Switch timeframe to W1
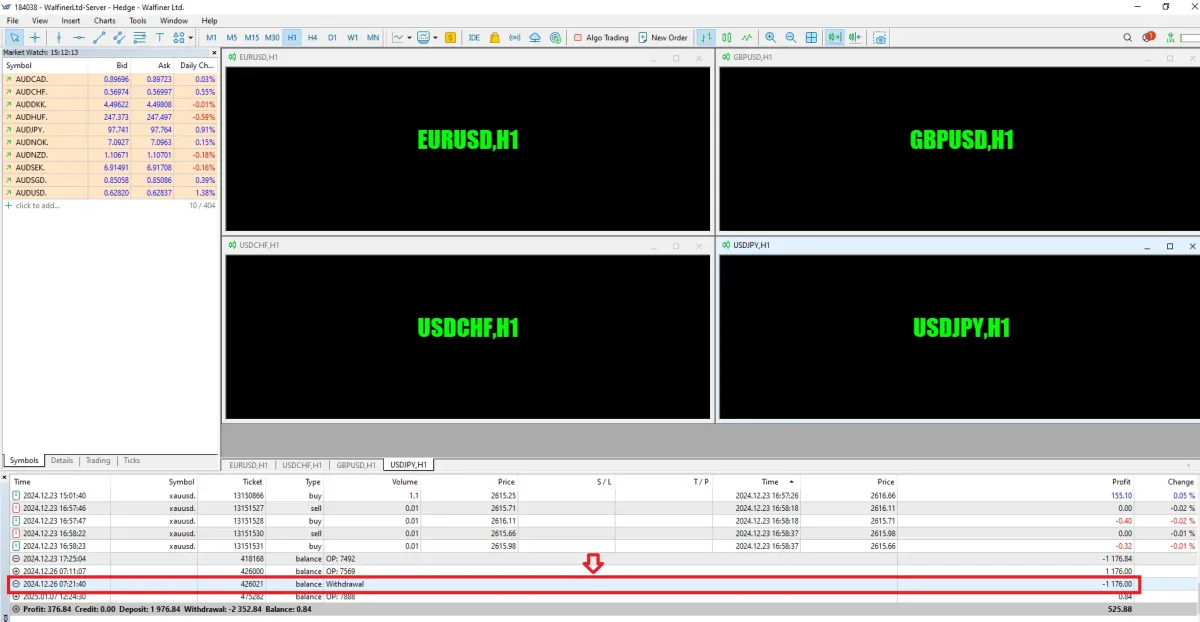 352,37
